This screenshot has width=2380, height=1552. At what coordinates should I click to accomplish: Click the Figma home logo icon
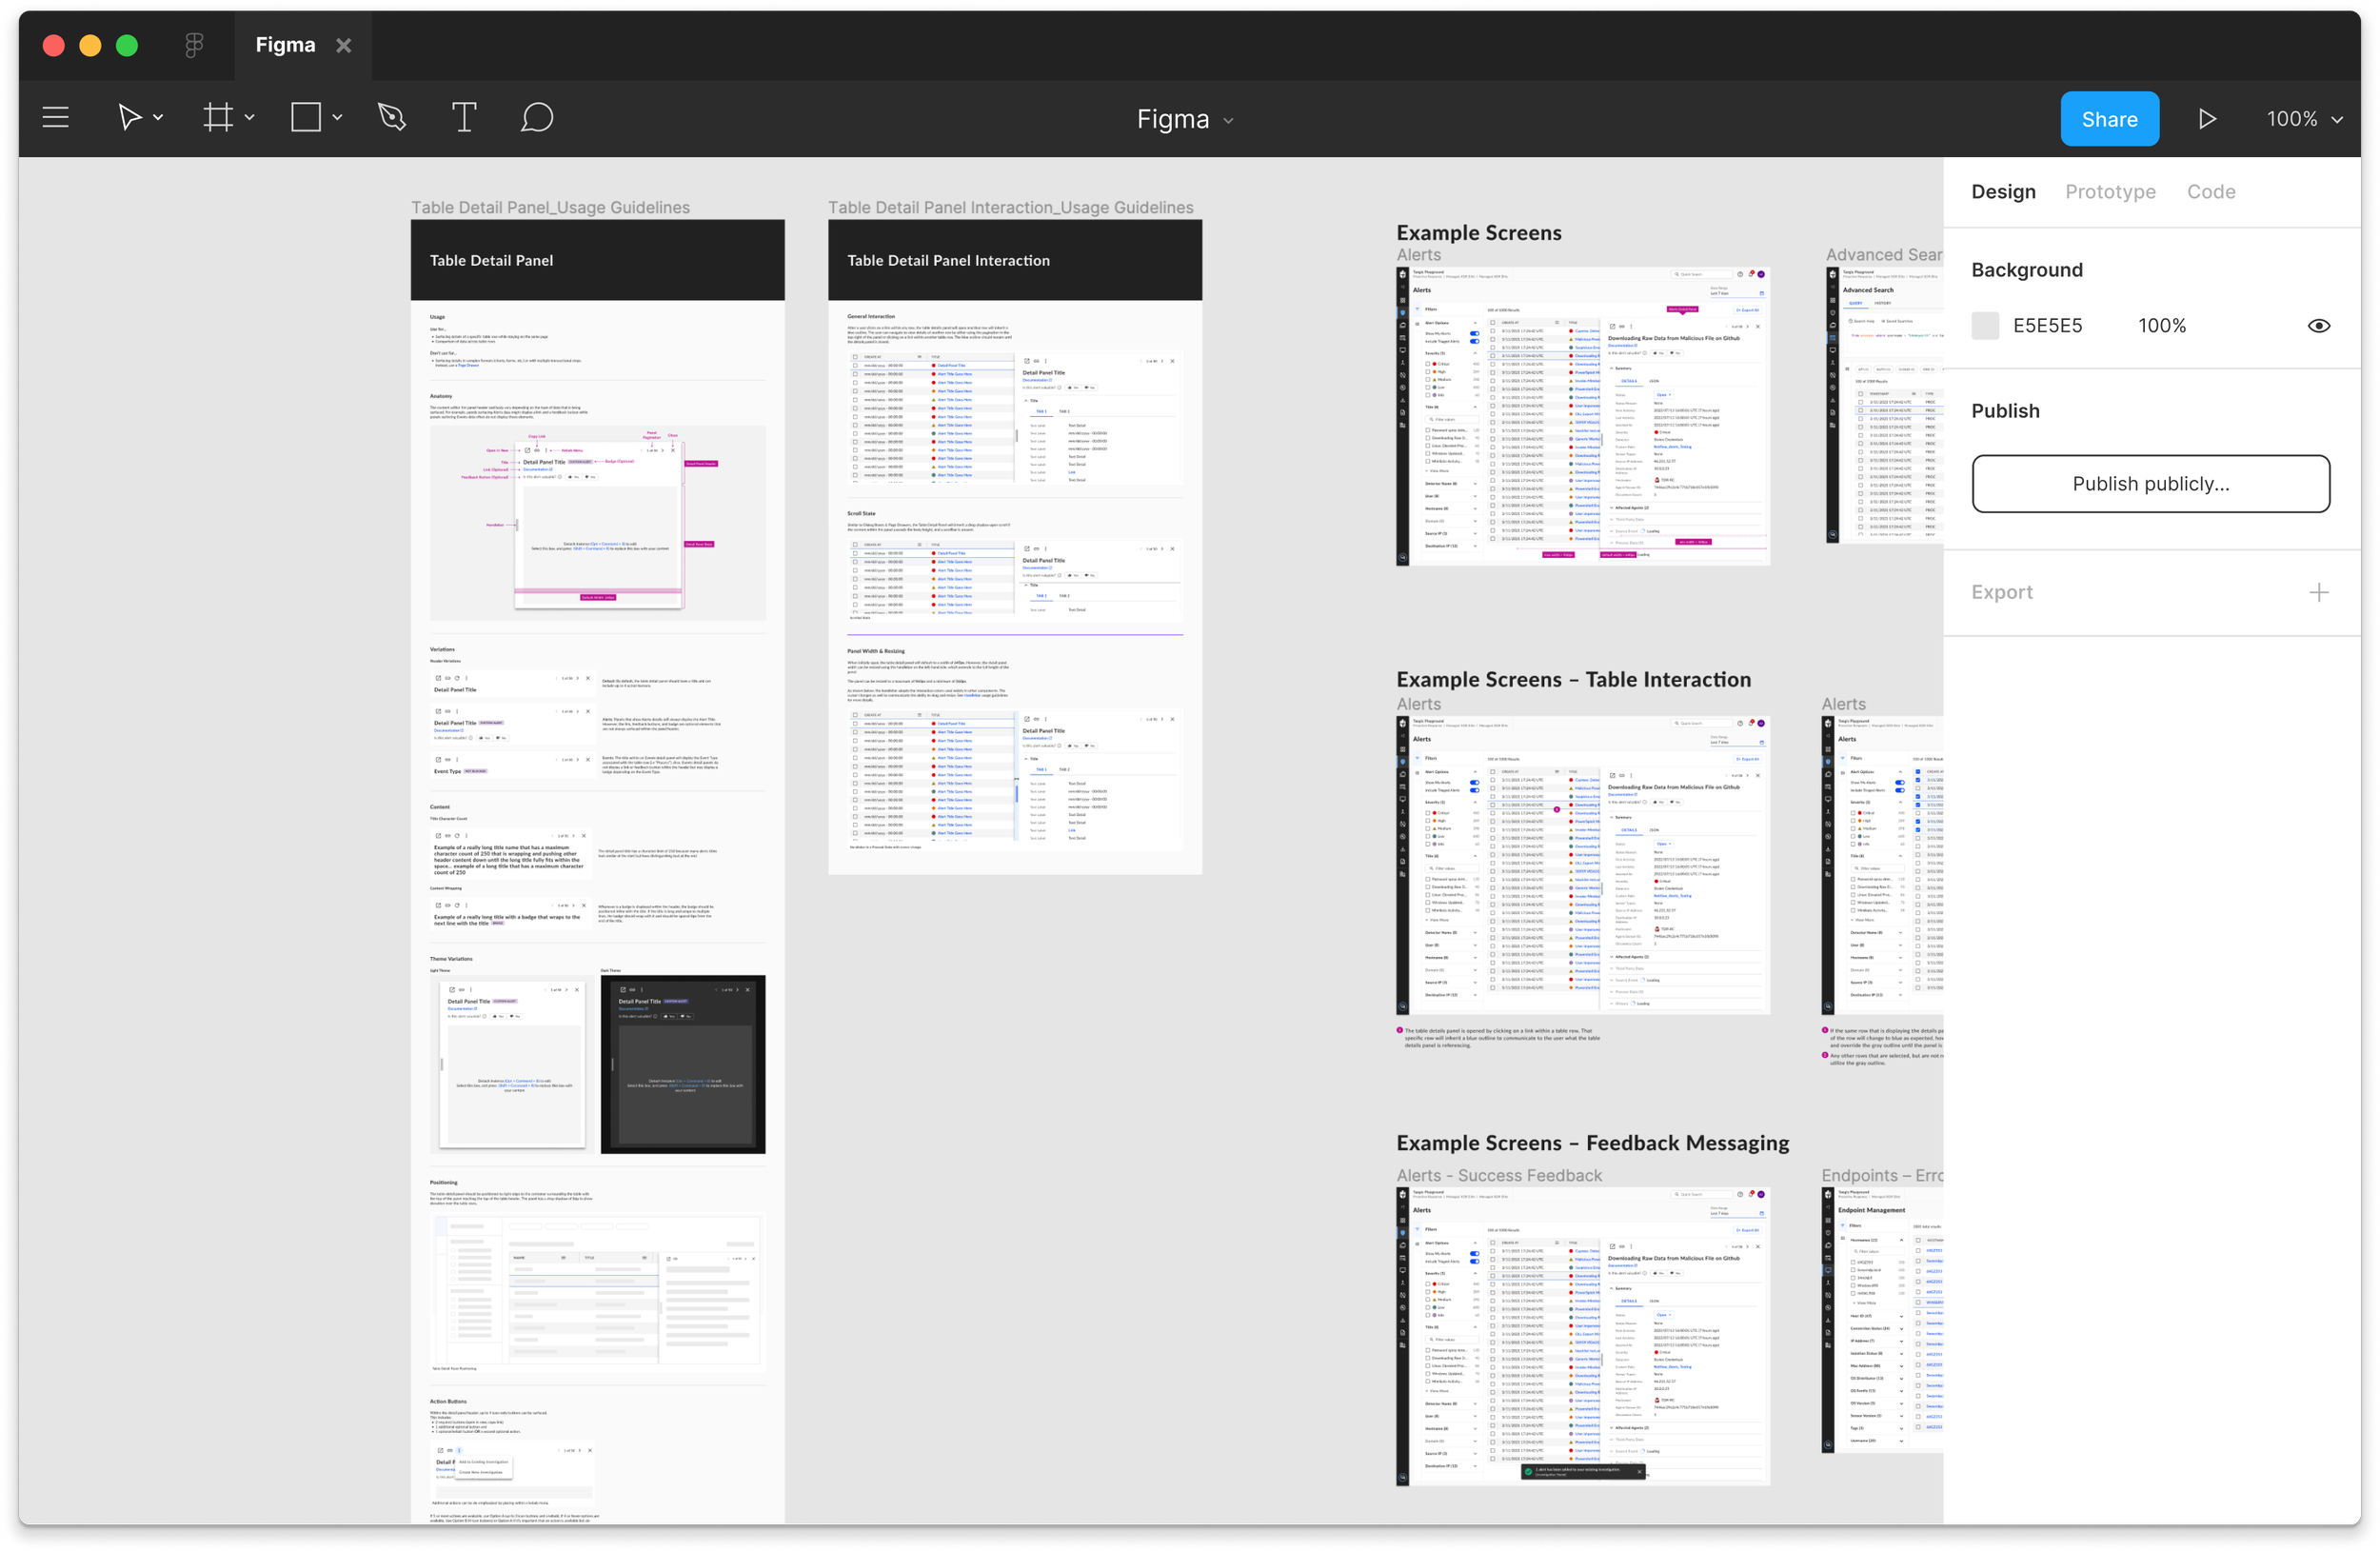point(195,45)
